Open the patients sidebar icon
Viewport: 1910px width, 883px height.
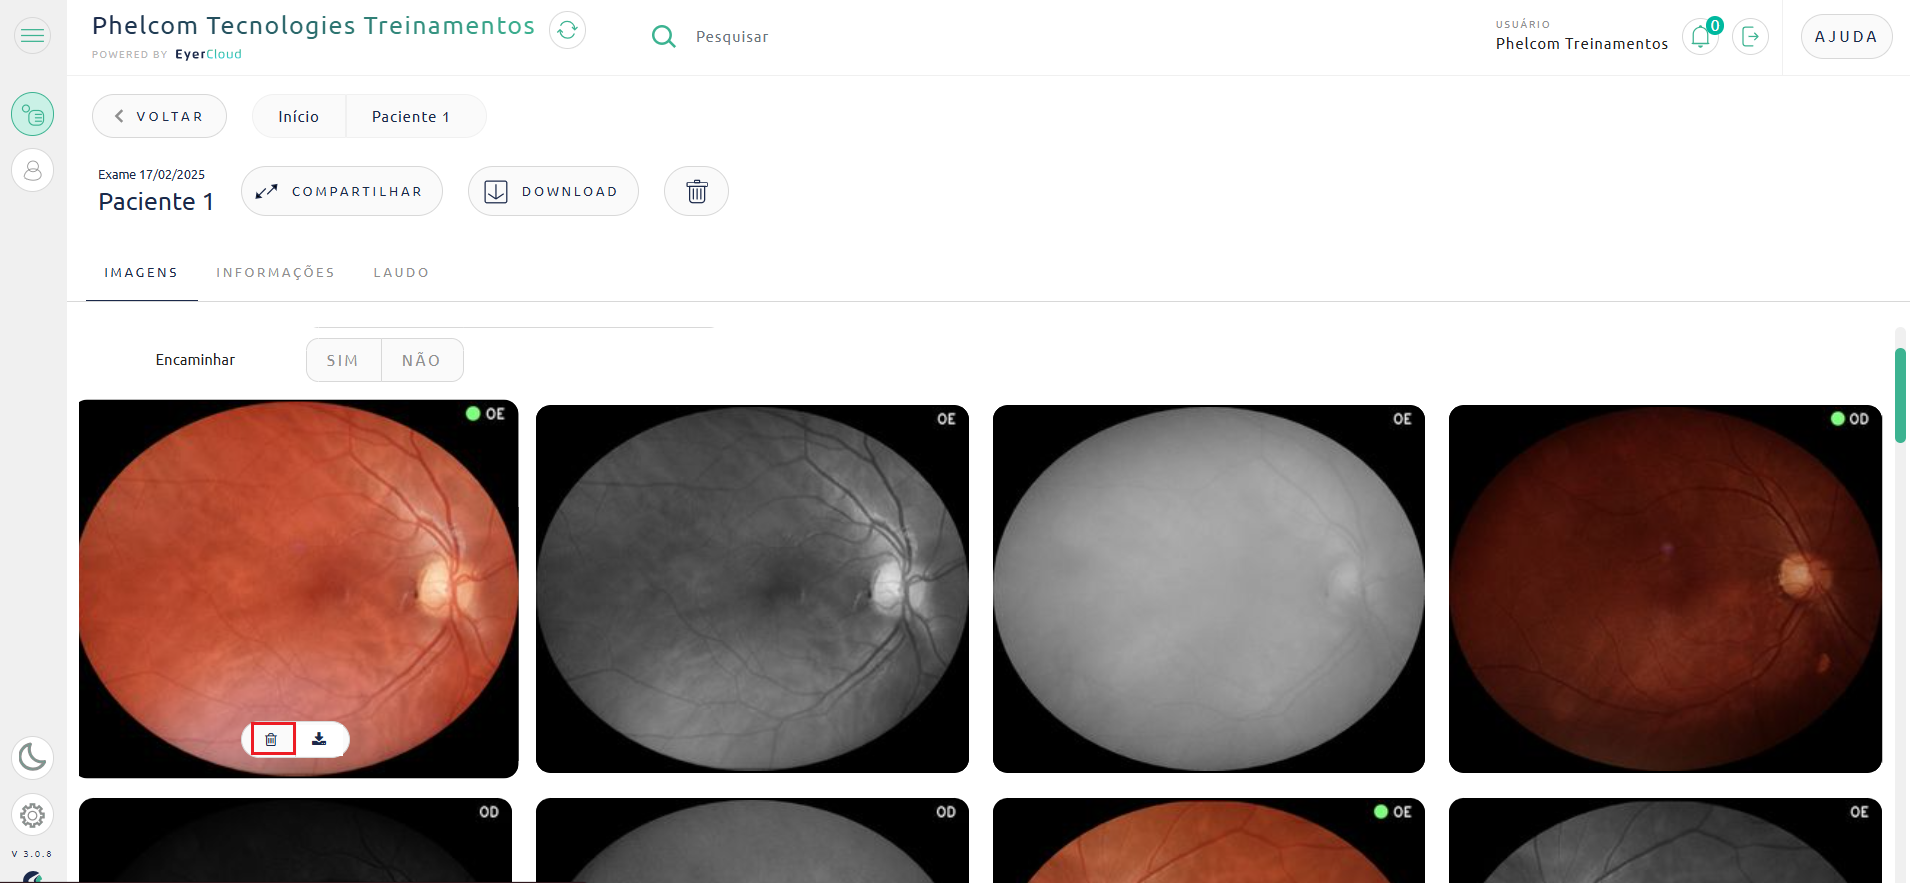(x=33, y=170)
